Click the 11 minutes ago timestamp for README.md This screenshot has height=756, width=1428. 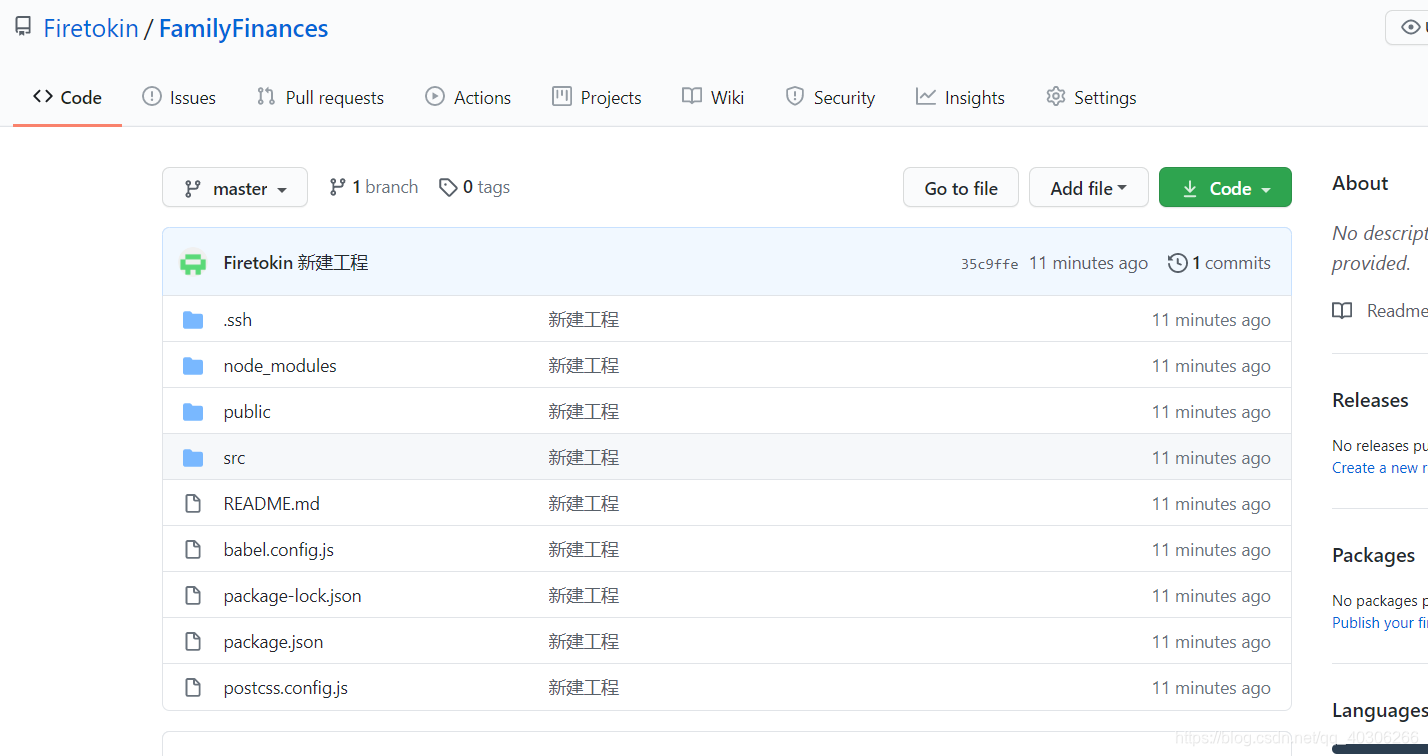coord(1211,504)
